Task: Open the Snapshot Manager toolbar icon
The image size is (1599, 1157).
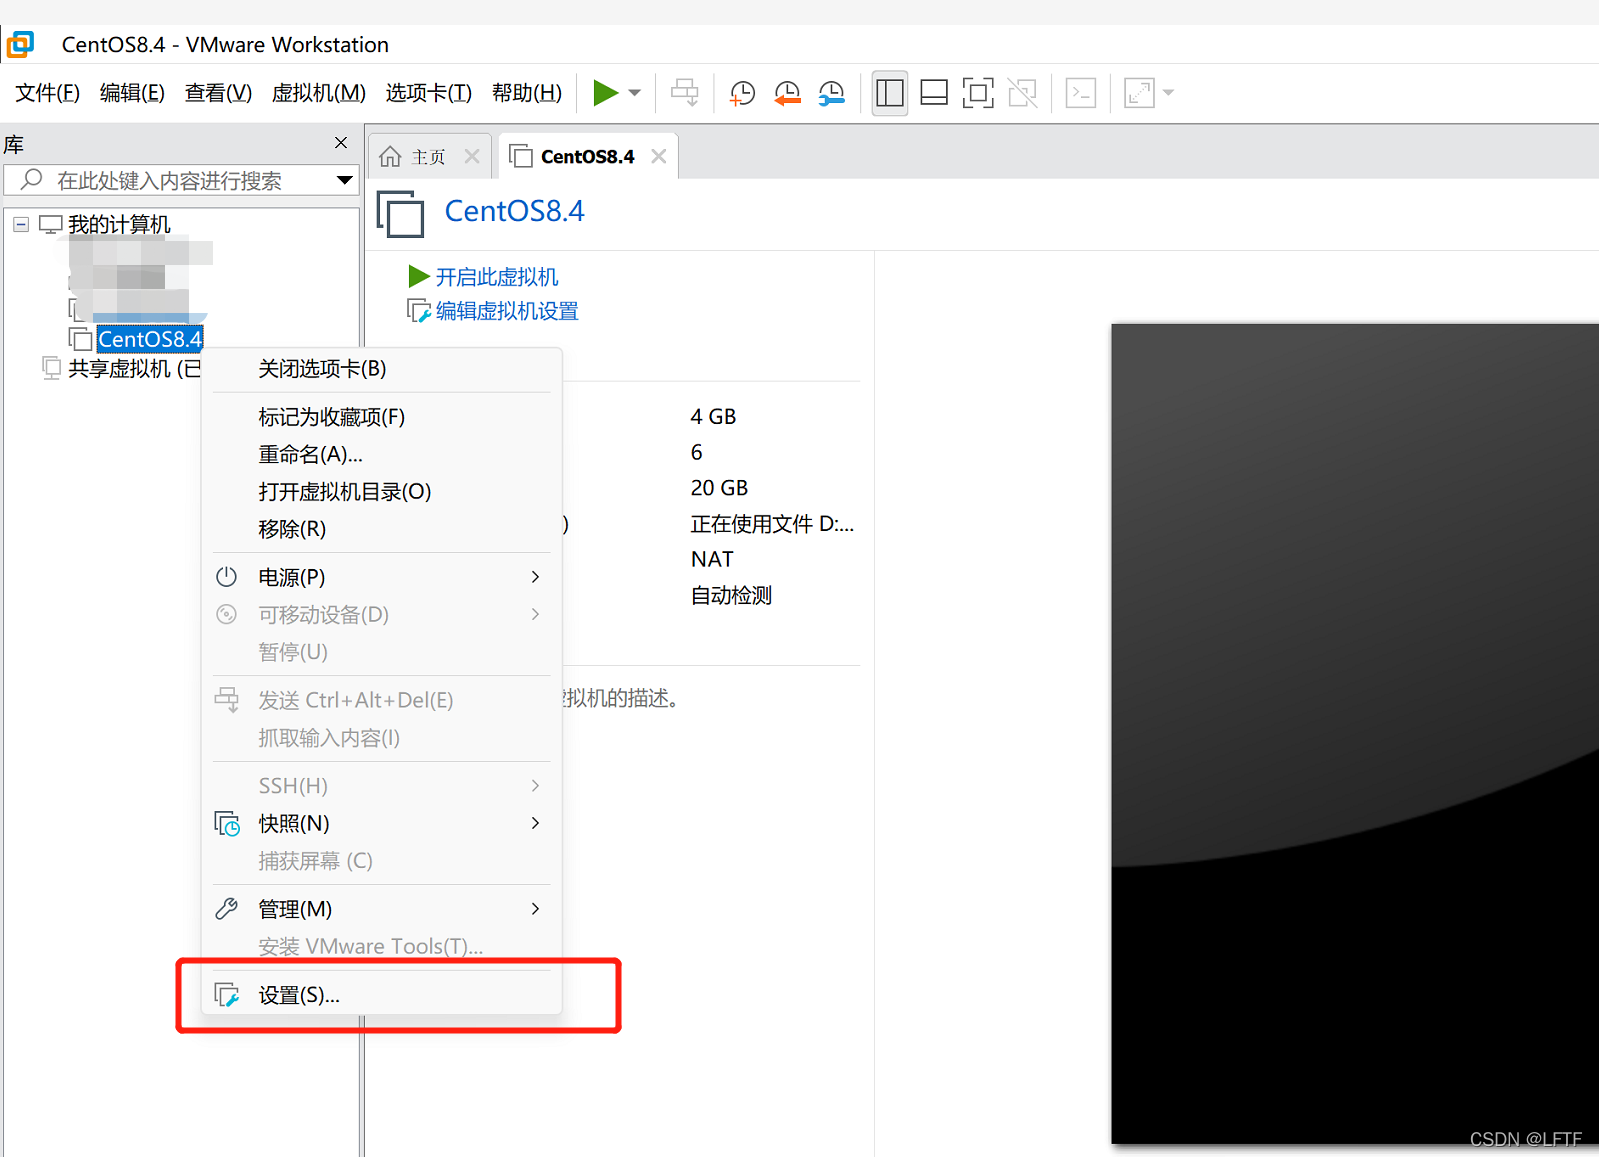Action: pyautogui.click(x=831, y=93)
